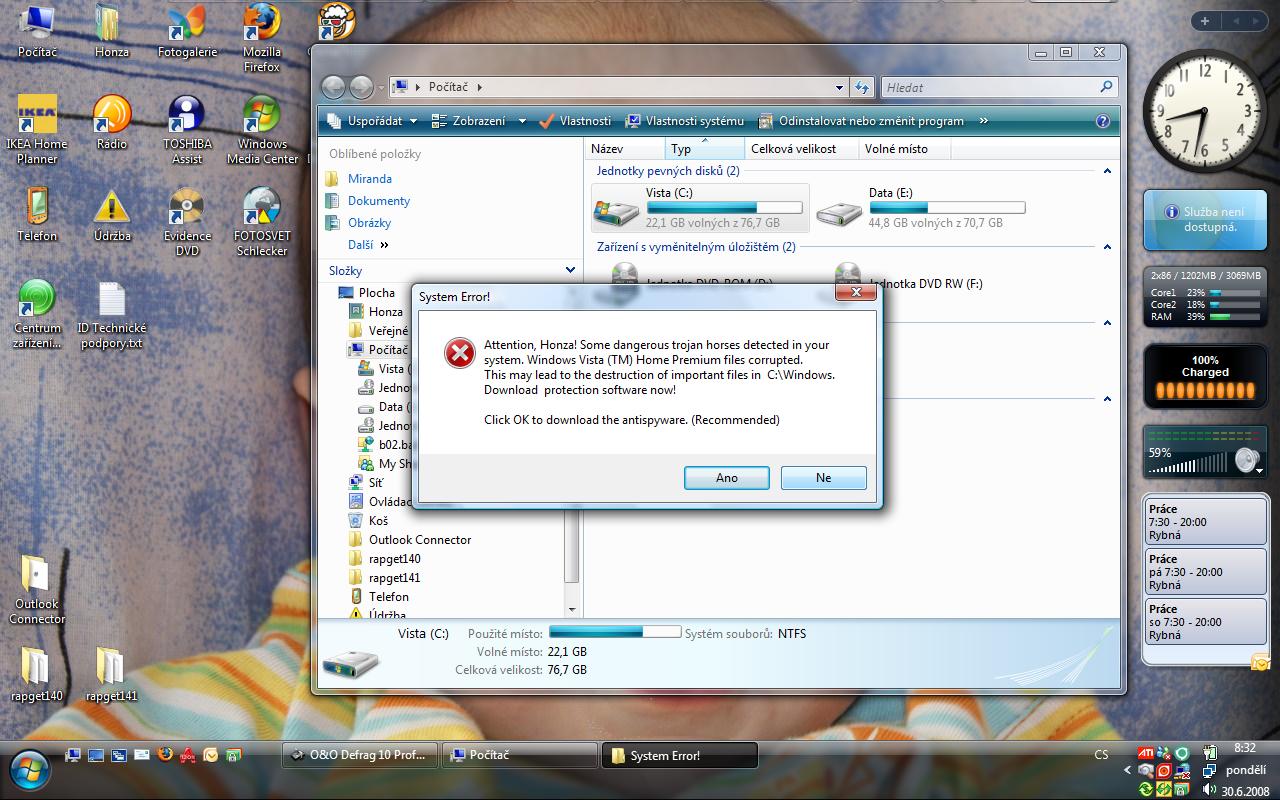Select the Data (E:) drive

922,208
